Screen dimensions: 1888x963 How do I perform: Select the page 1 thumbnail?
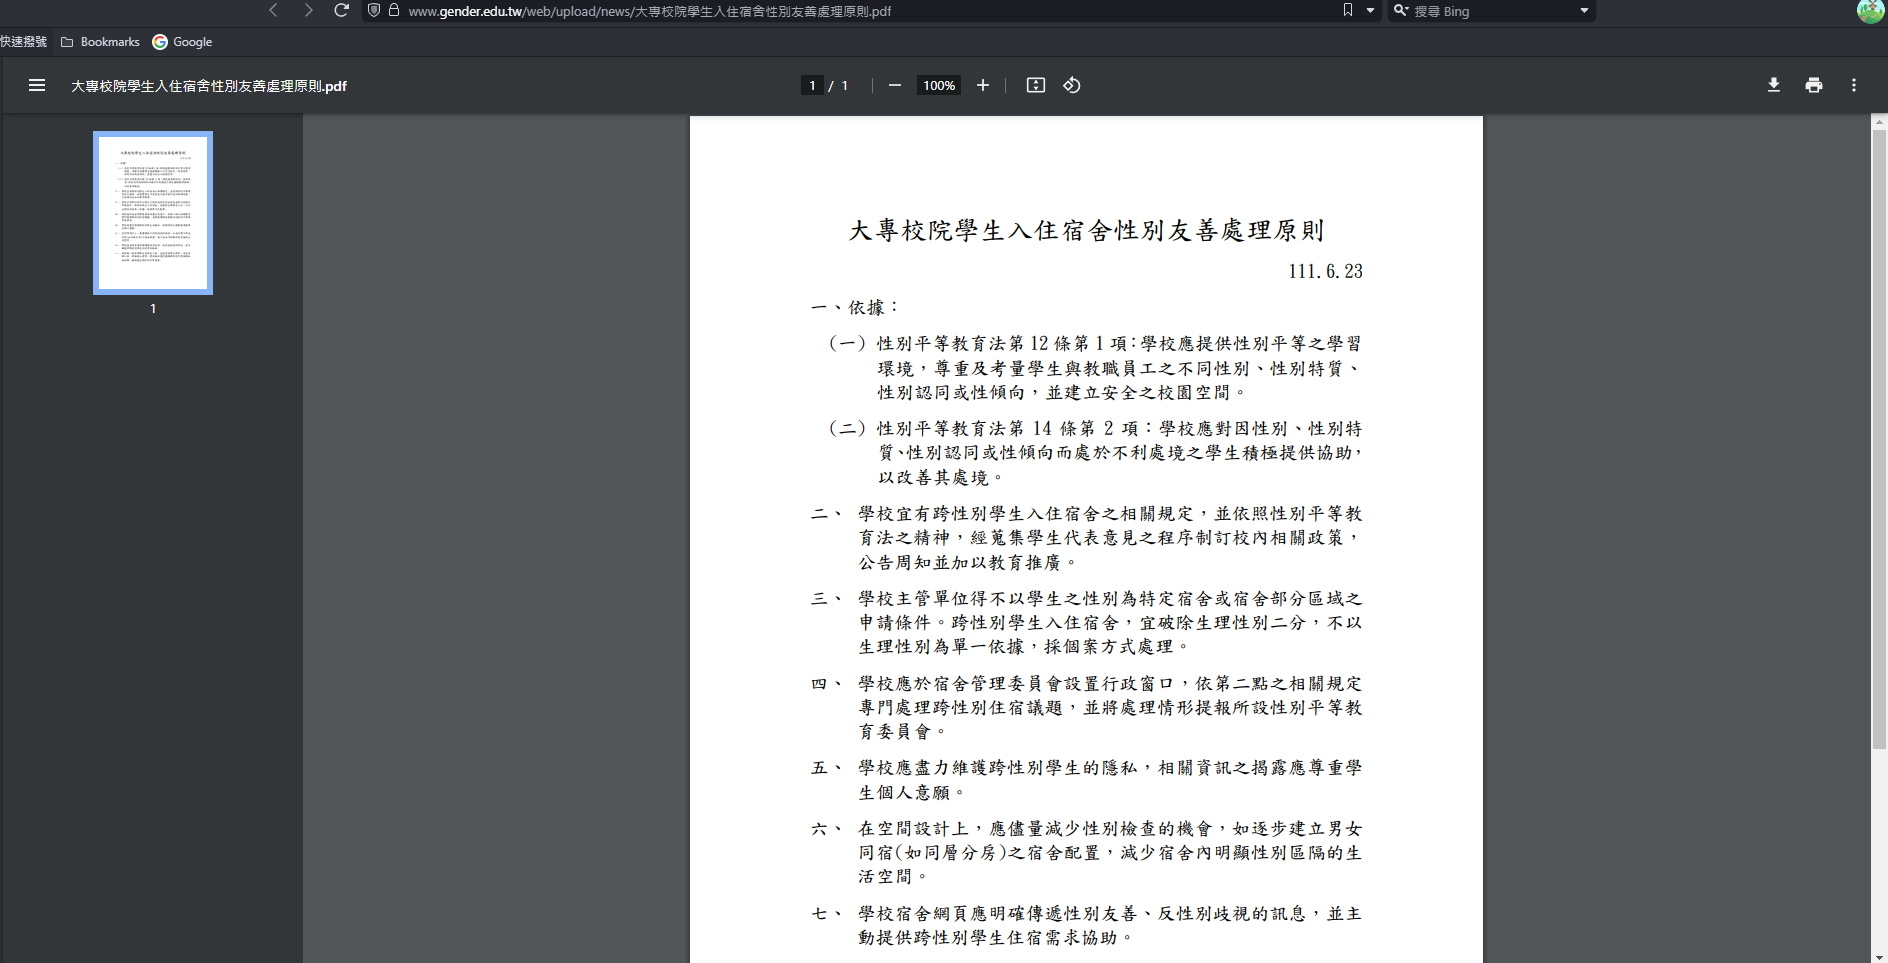(x=153, y=213)
